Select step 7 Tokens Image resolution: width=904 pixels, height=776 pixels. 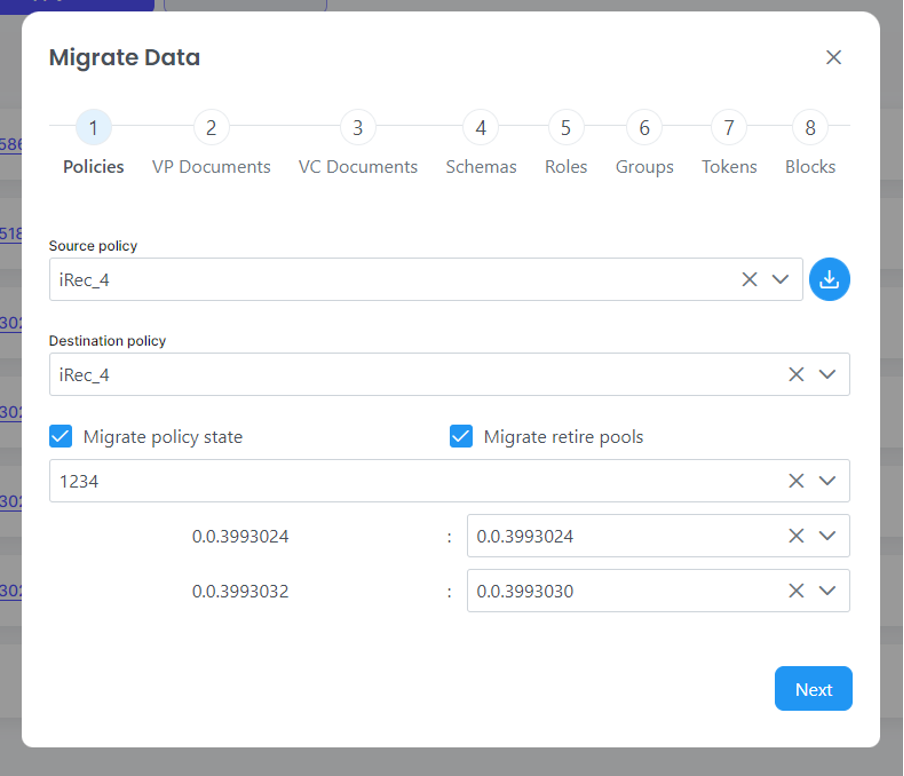click(x=729, y=129)
